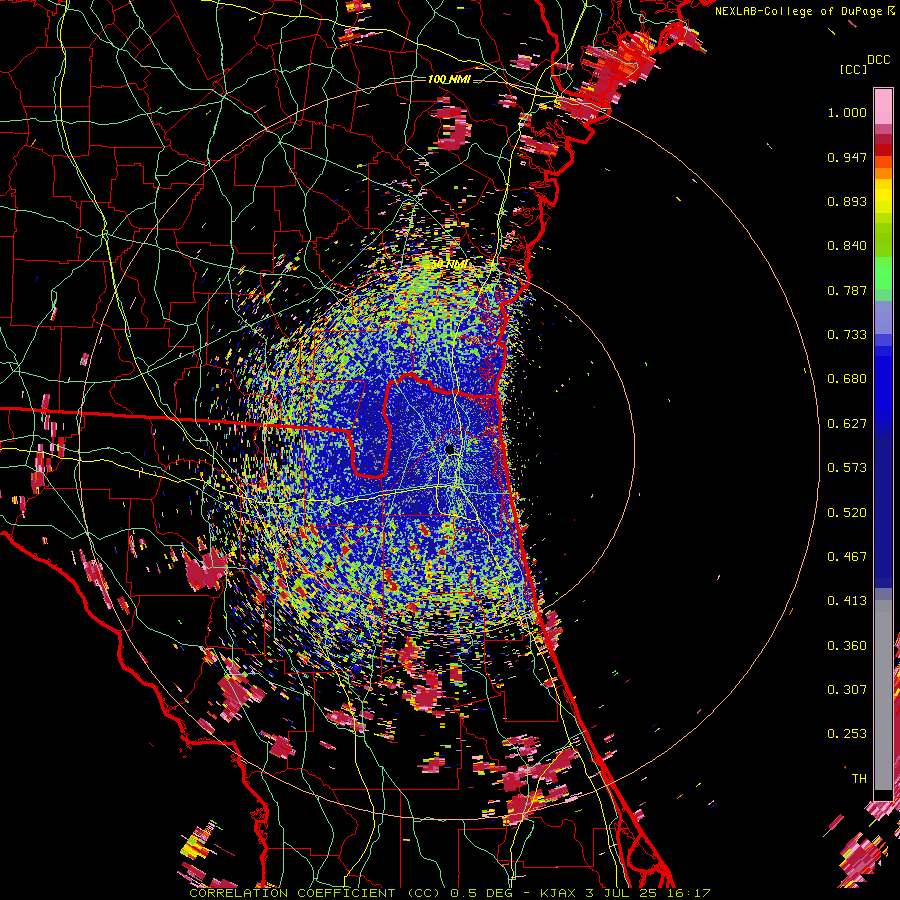Screen dimensions: 900x900
Task: Click the 0.733 scale value
Action: point(847,335)
